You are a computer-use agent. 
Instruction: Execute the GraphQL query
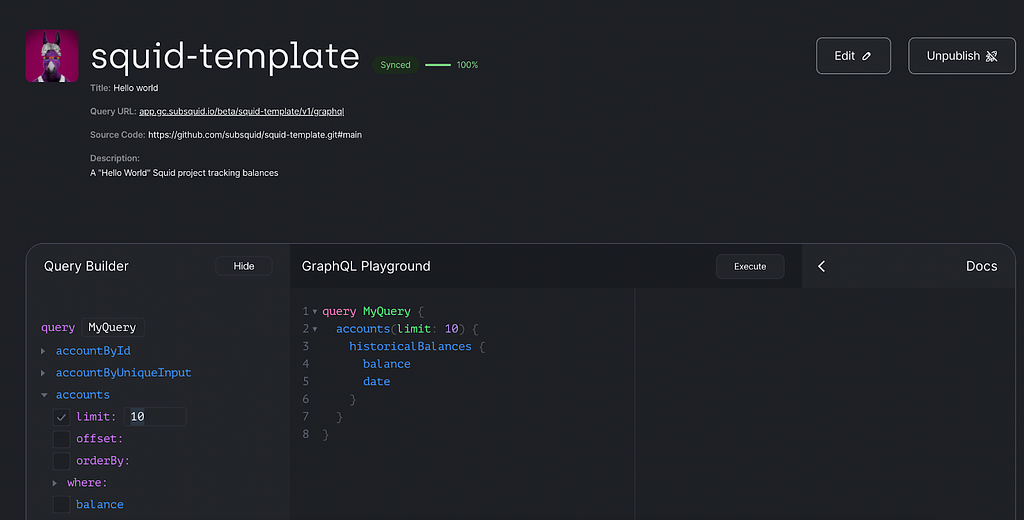[x=750, y=266]
